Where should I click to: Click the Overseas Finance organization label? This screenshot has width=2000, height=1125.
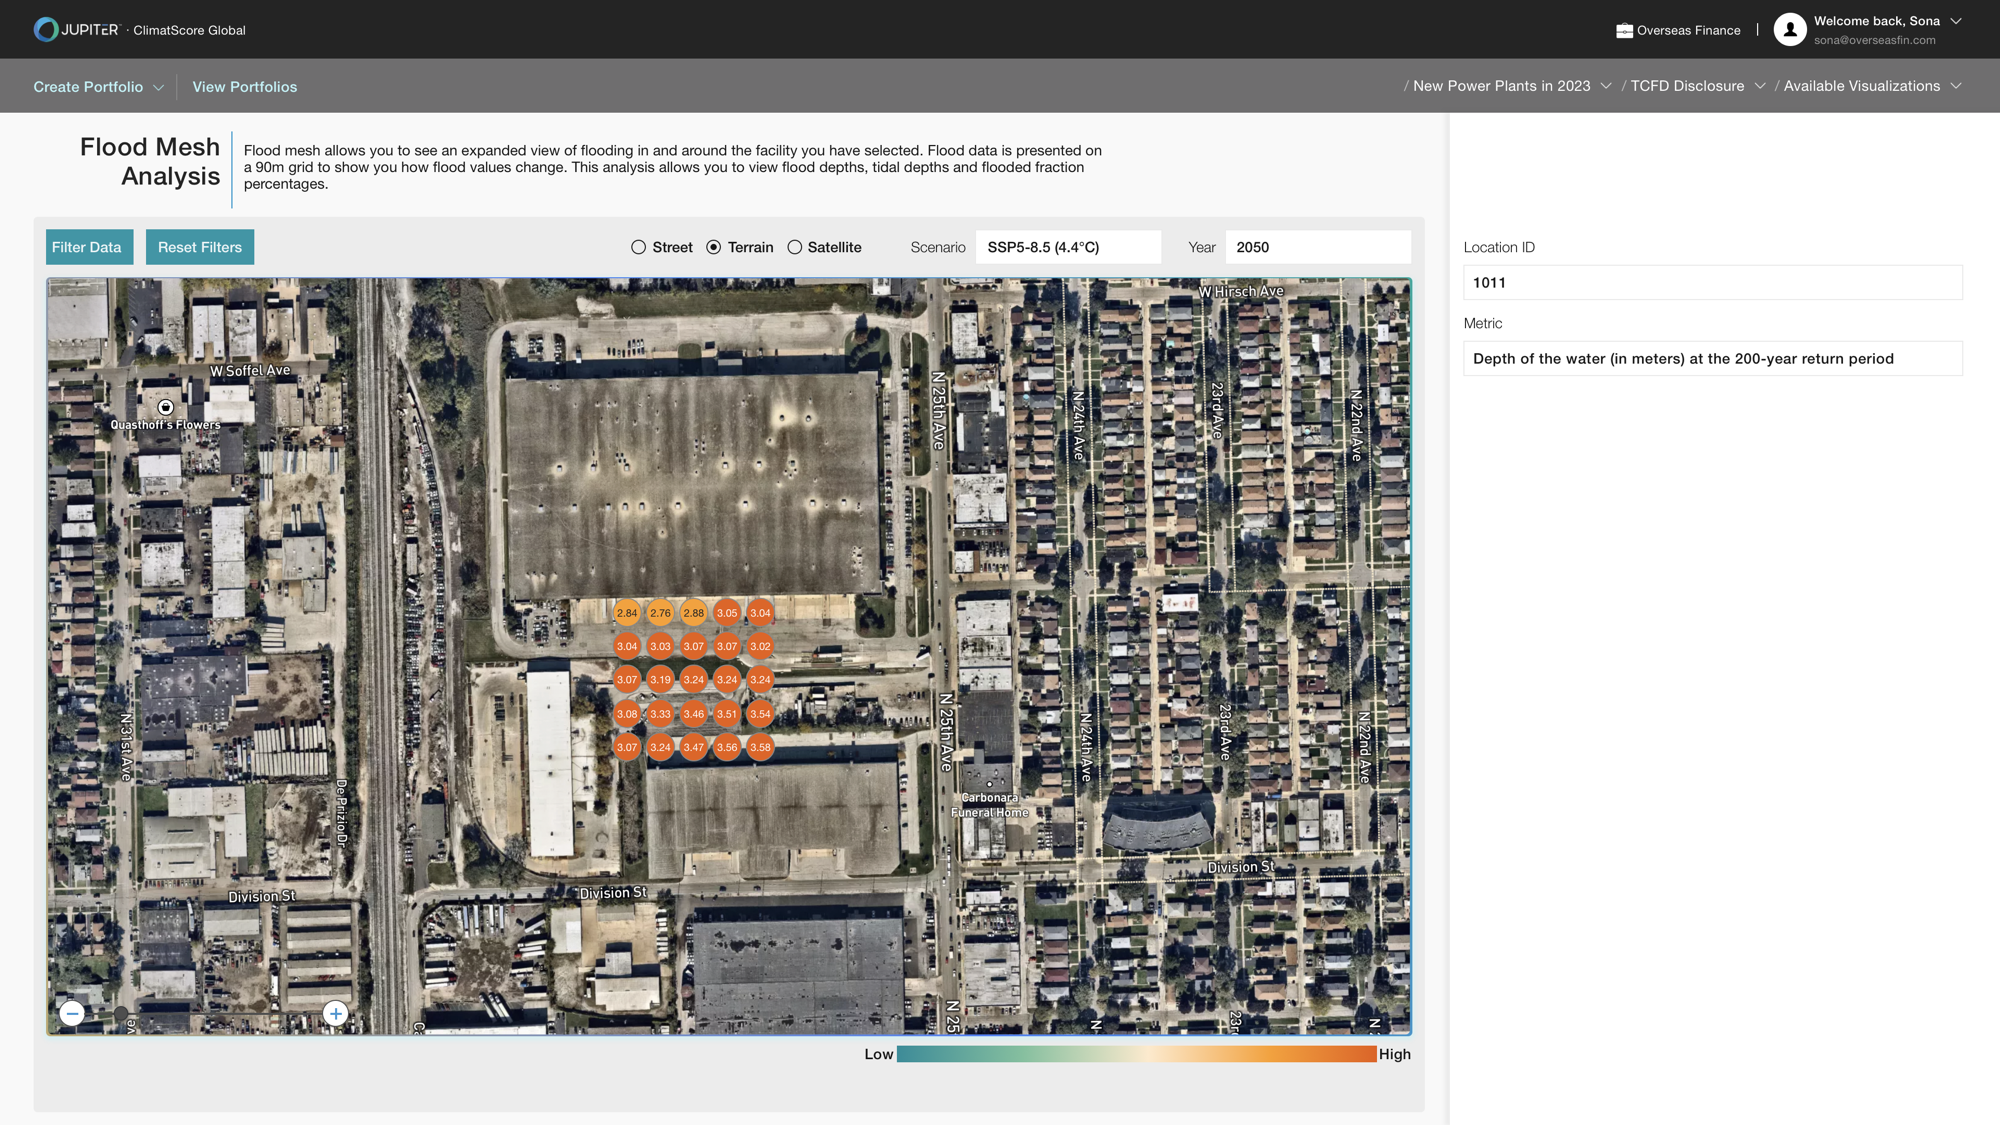click(1688, 31)
